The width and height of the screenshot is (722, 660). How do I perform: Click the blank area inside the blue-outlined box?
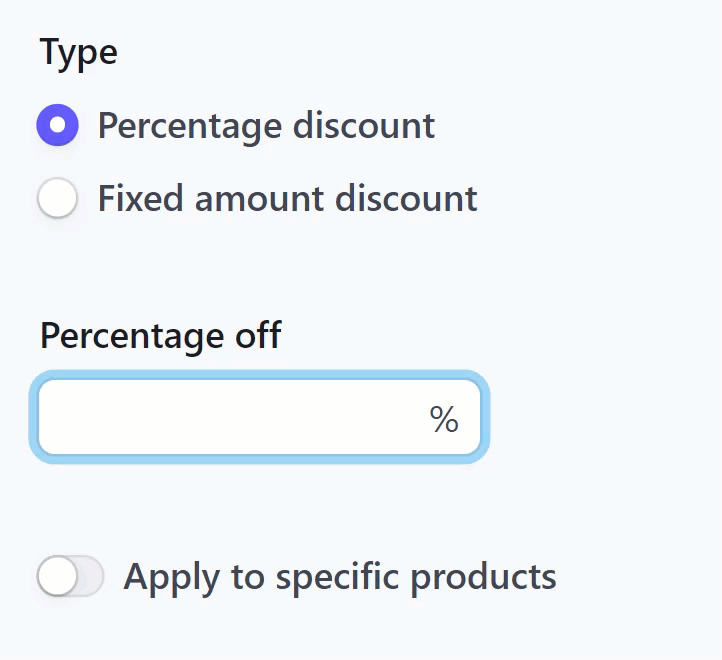[x=220, y=418]
